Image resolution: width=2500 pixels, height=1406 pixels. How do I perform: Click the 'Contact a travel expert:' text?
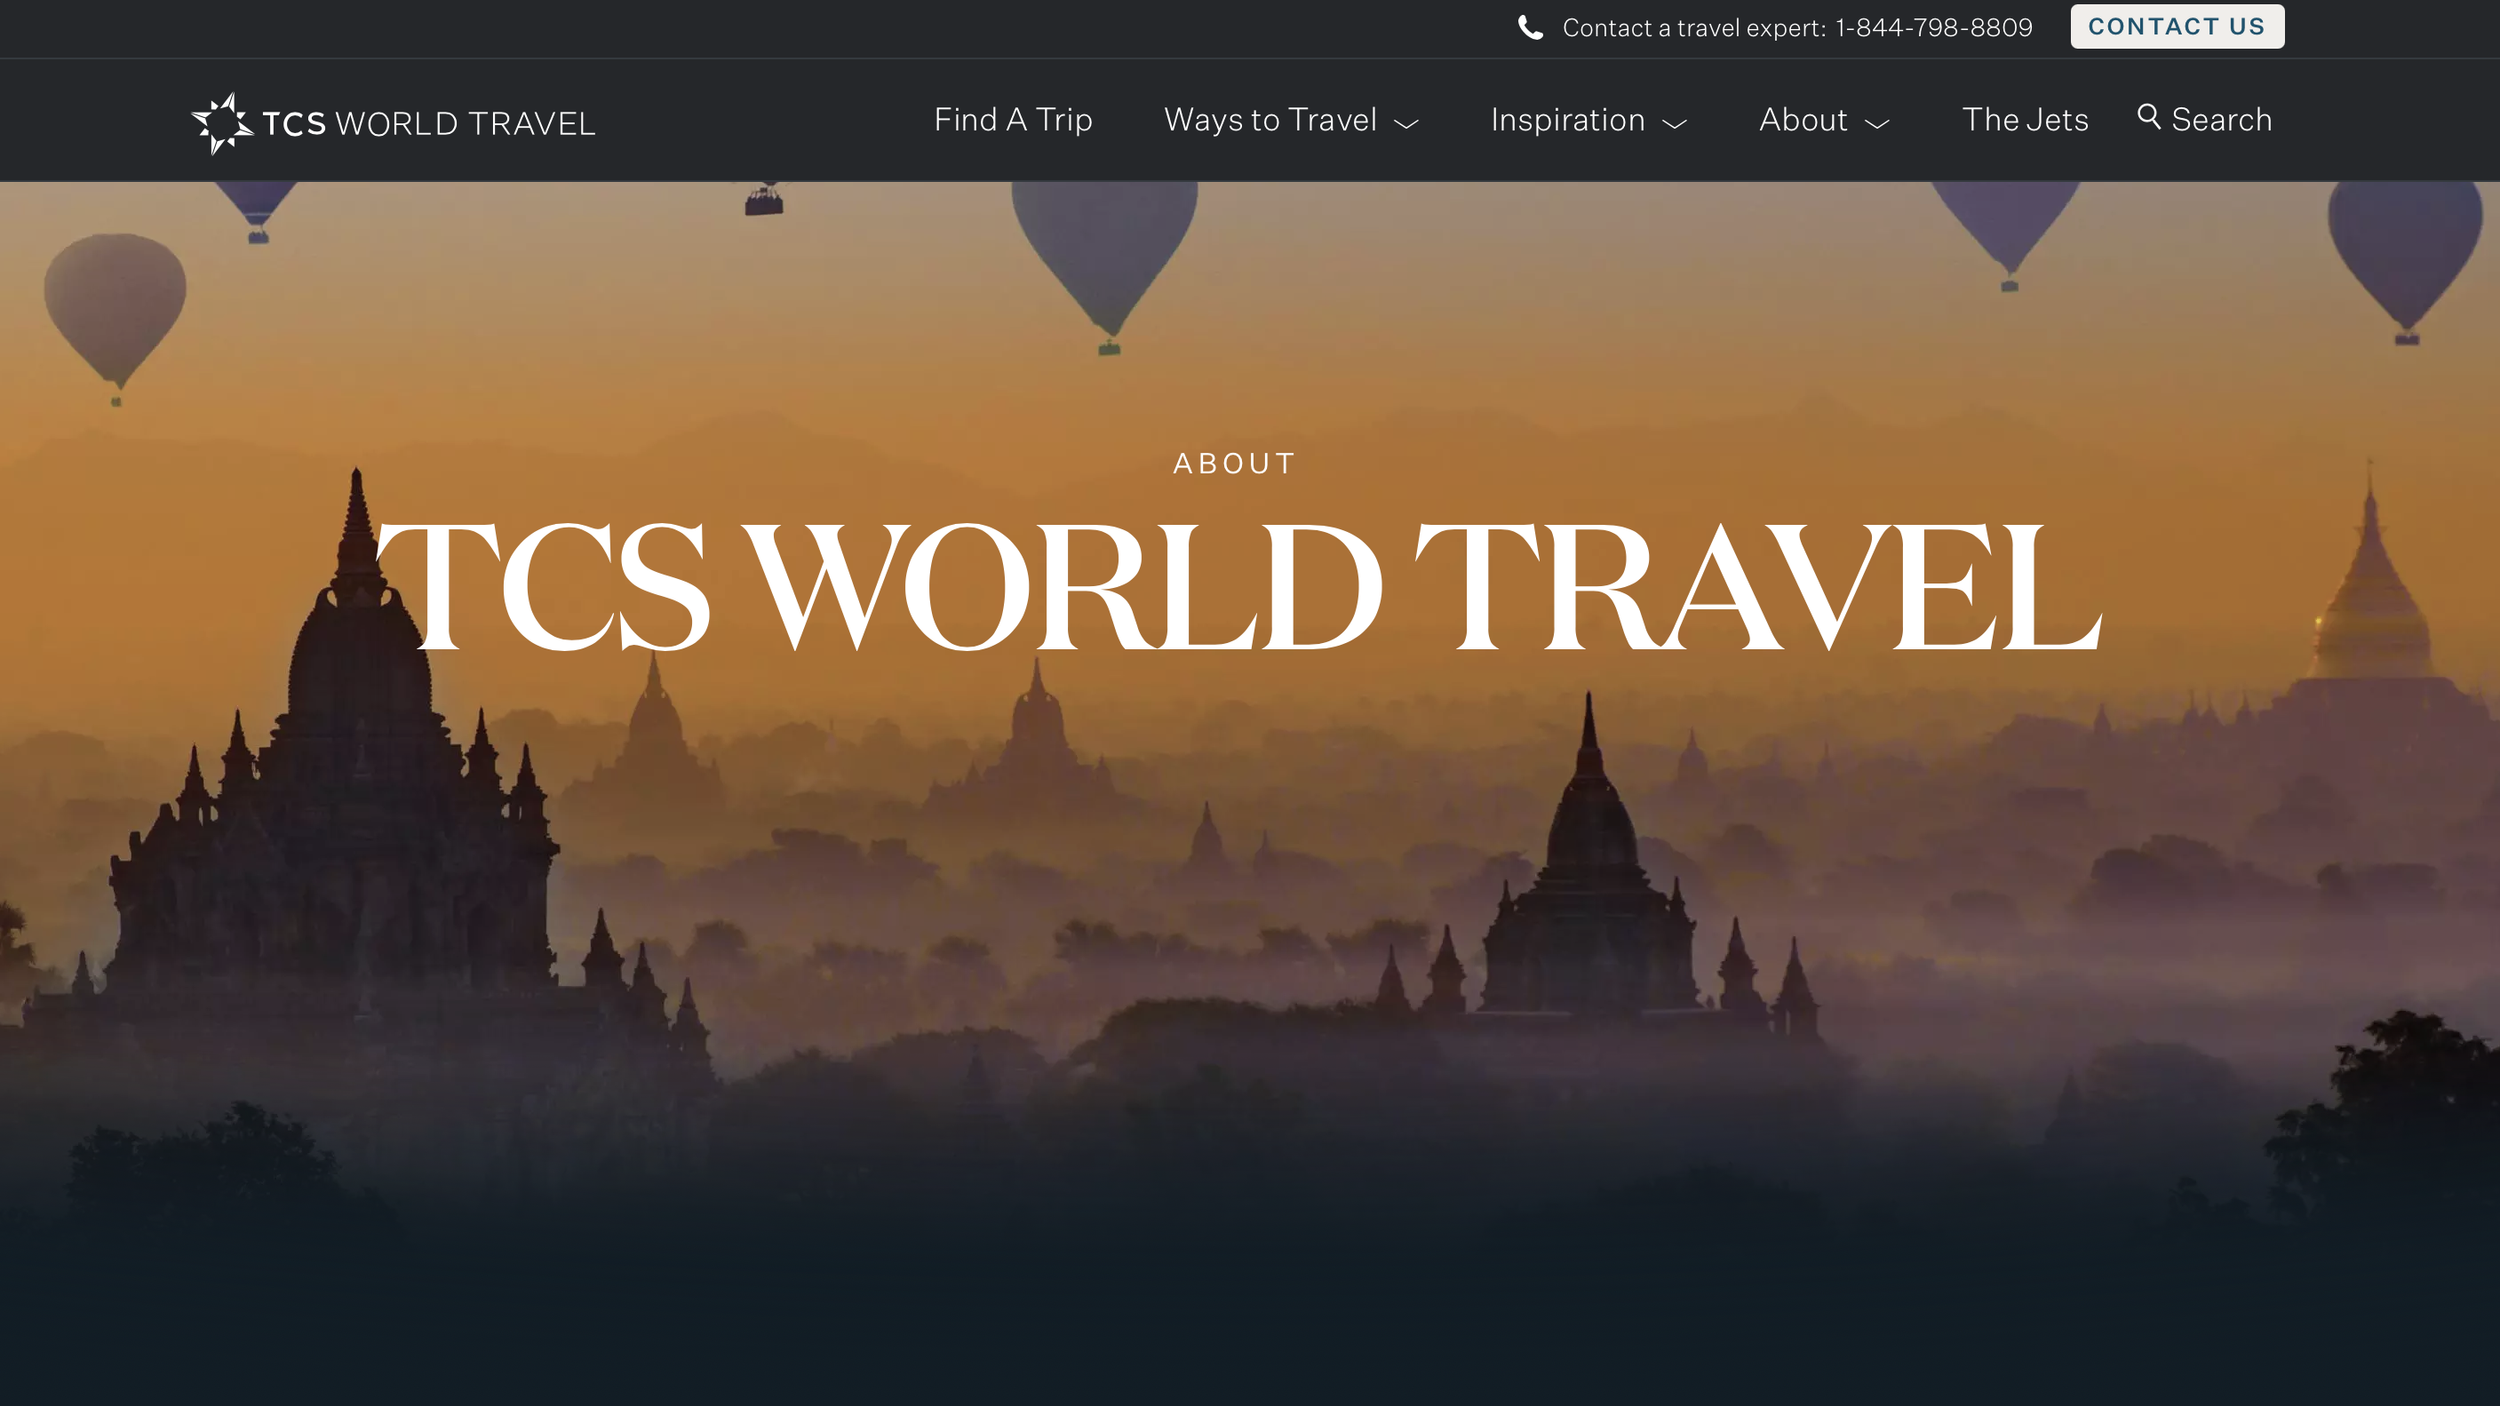tap(1694, 28)
